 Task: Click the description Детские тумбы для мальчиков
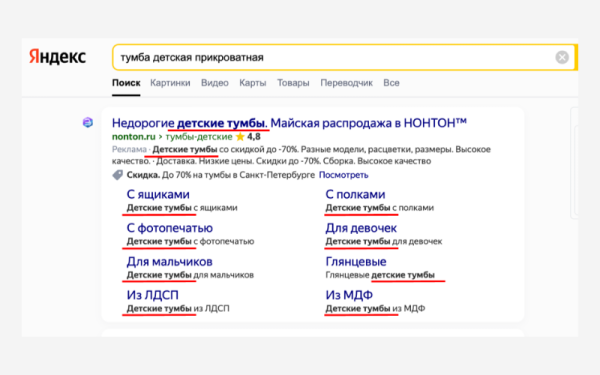point(190,275)
